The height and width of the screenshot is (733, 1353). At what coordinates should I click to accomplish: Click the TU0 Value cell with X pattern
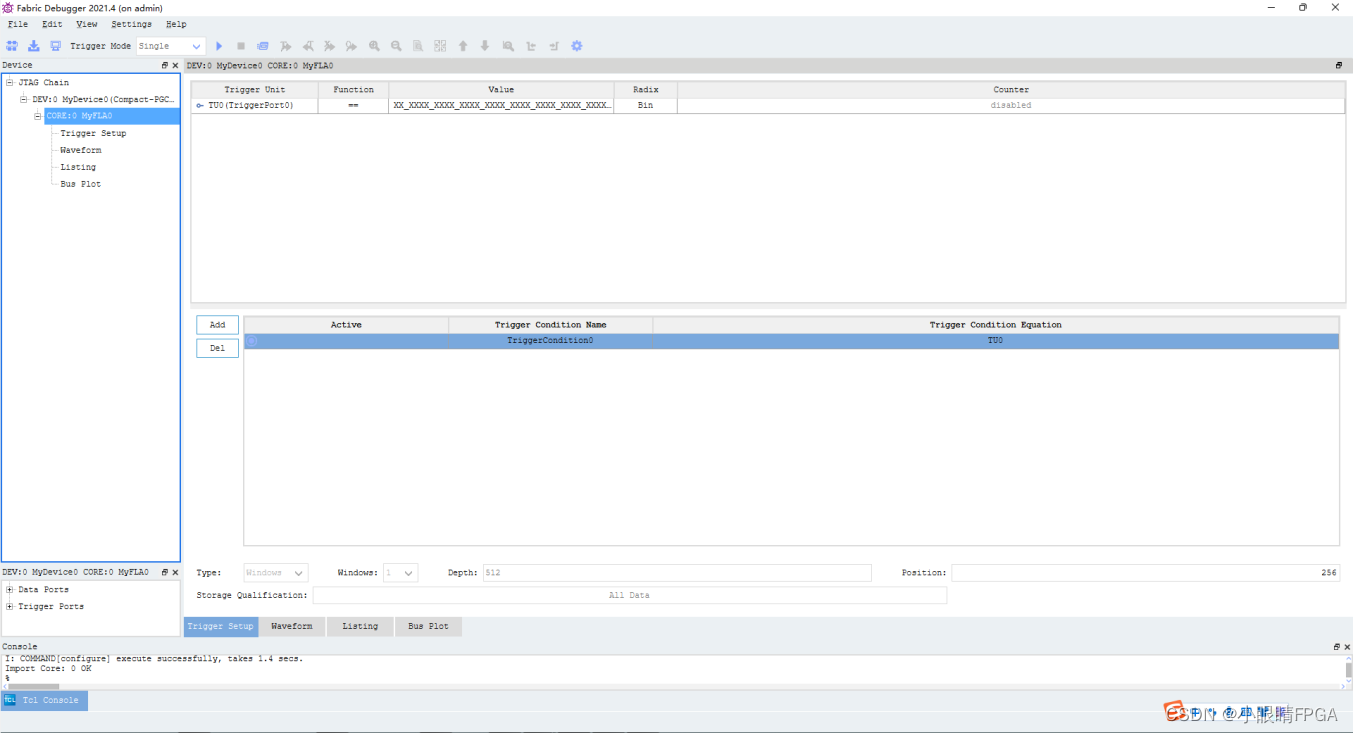point(501,105)
